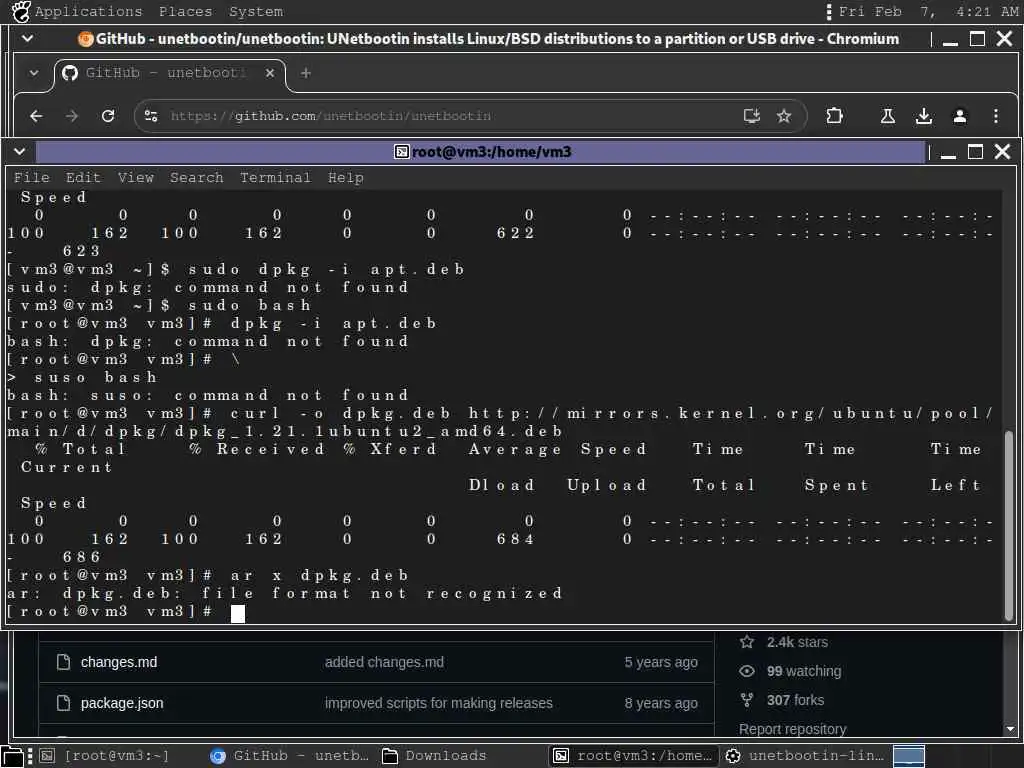
Task: Switch to [root@vm3:~] terminal taskbar item
Action: coord(104,756)
